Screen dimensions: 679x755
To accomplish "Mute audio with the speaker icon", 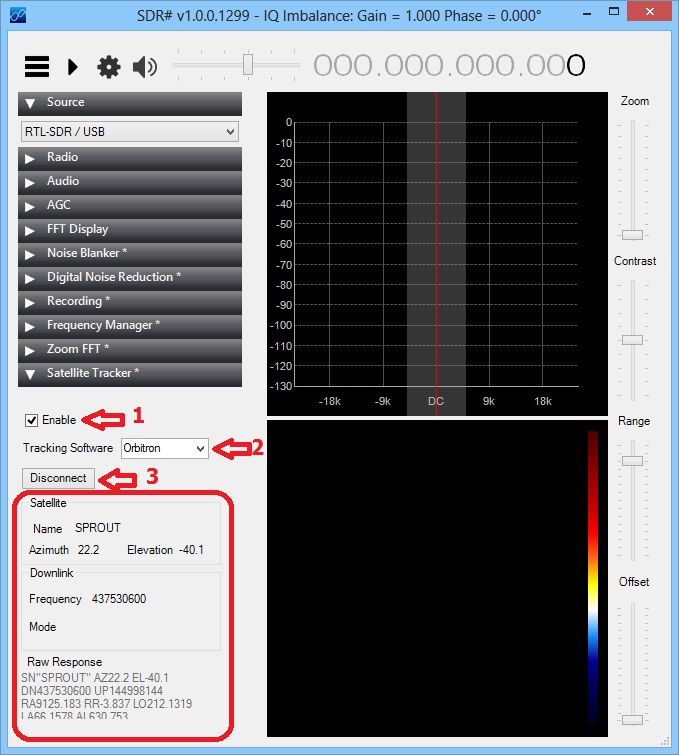I will click(x=145, y=66).
